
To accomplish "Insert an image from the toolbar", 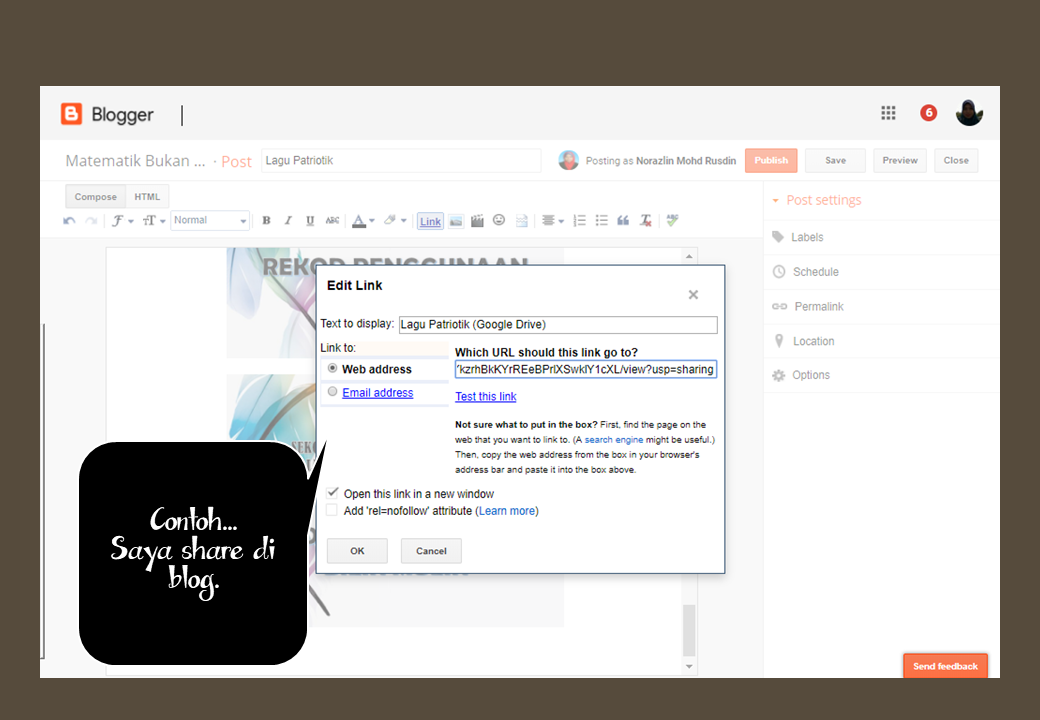I will [x=456, y=221].
